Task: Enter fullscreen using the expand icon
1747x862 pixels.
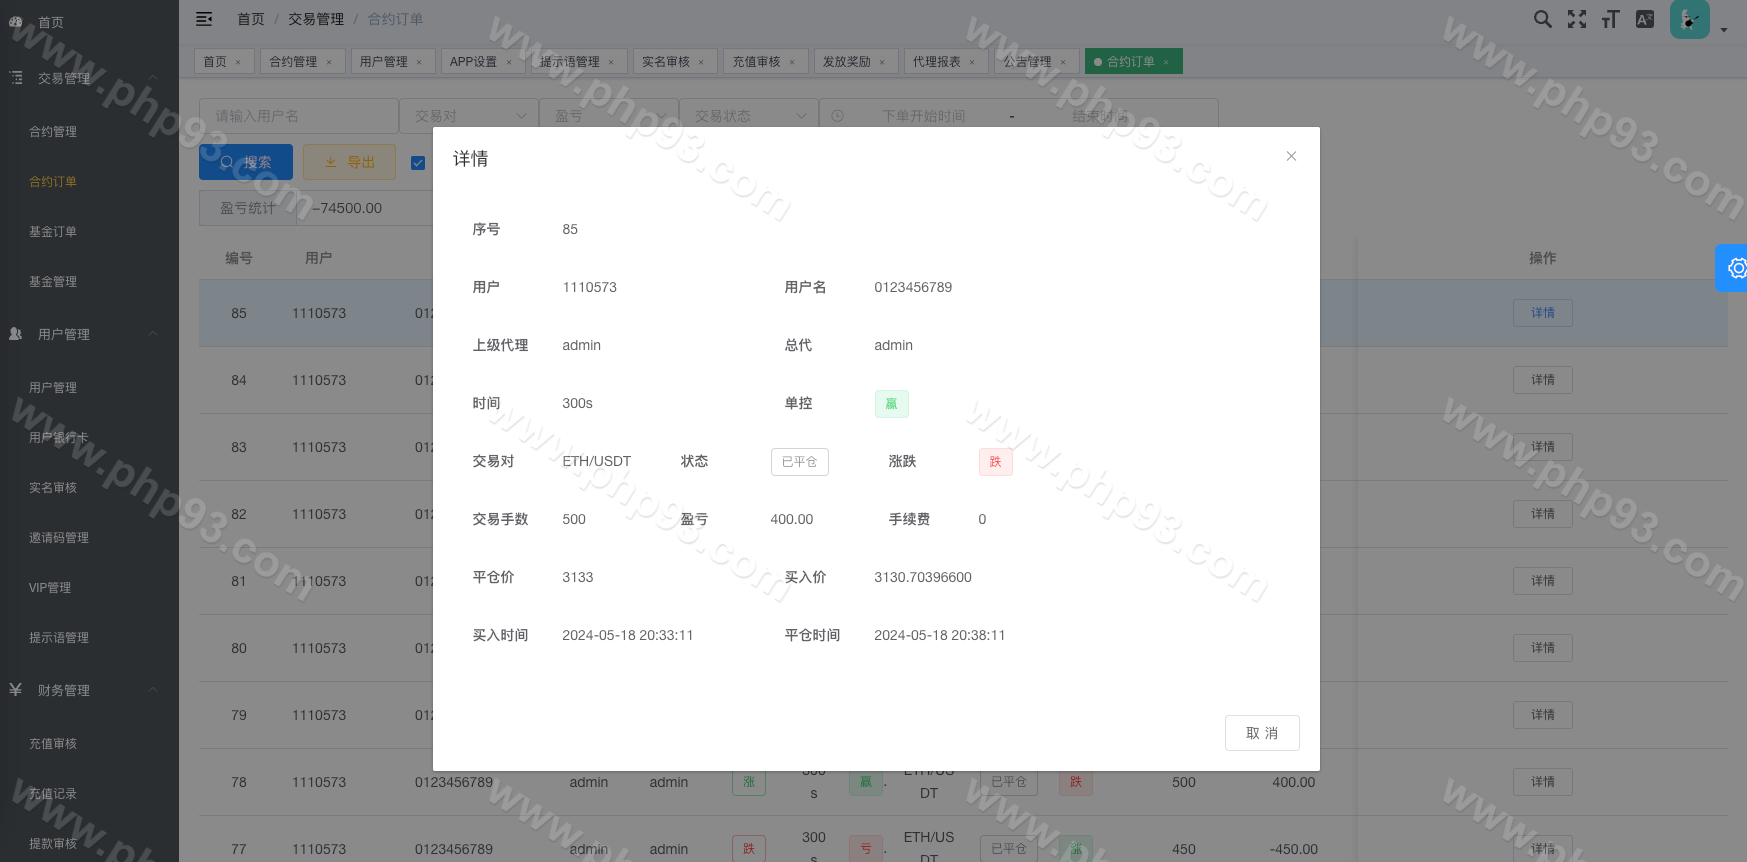Action: (1577, 19)
